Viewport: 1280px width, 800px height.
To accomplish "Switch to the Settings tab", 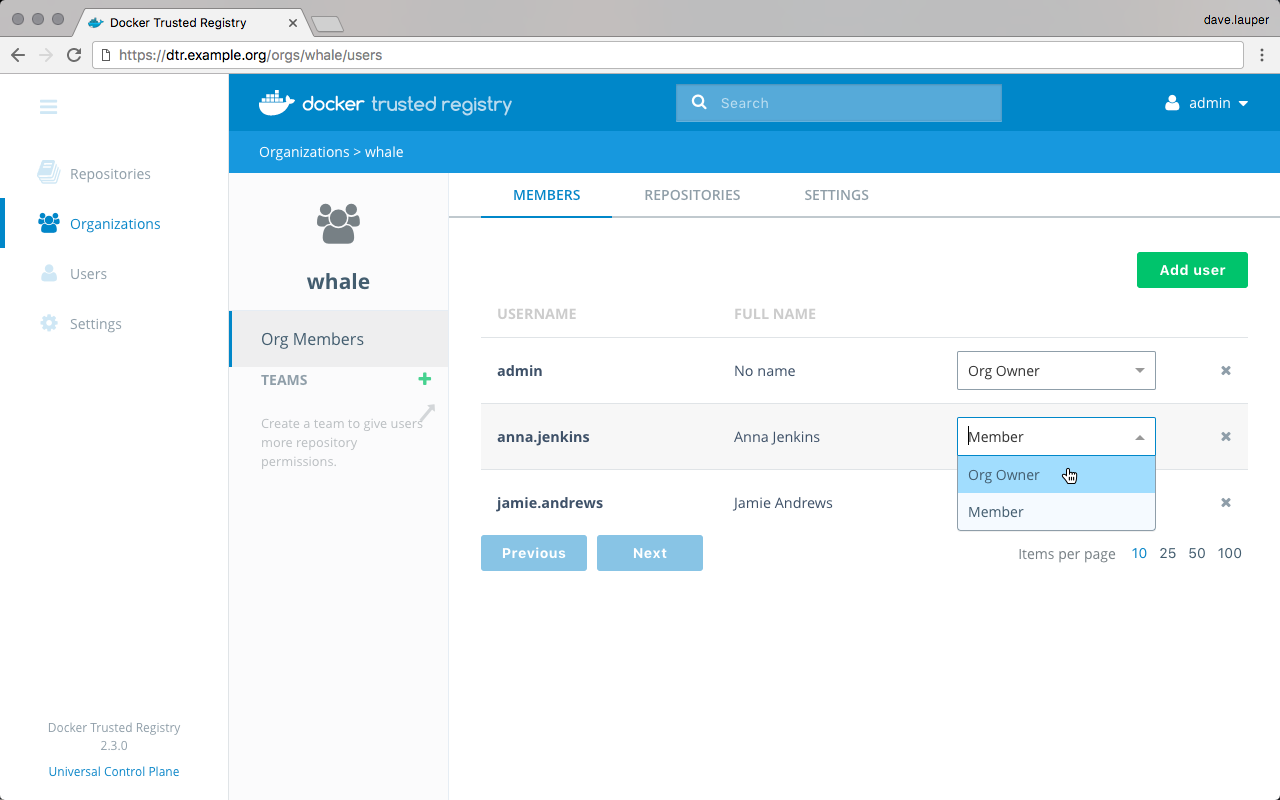I will click(836, 195).
